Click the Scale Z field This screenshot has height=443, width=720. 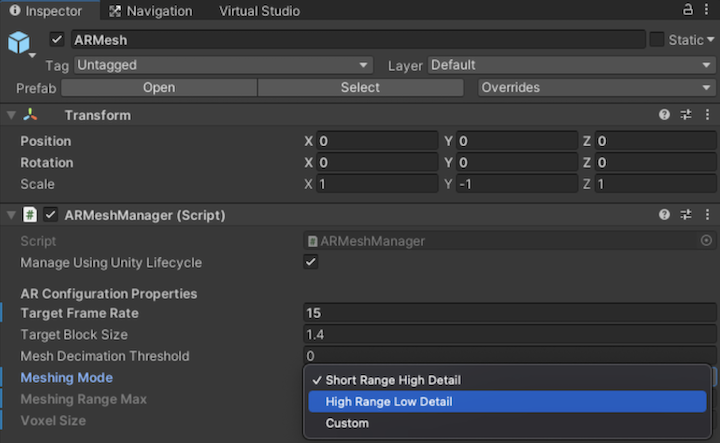point(656,184)
